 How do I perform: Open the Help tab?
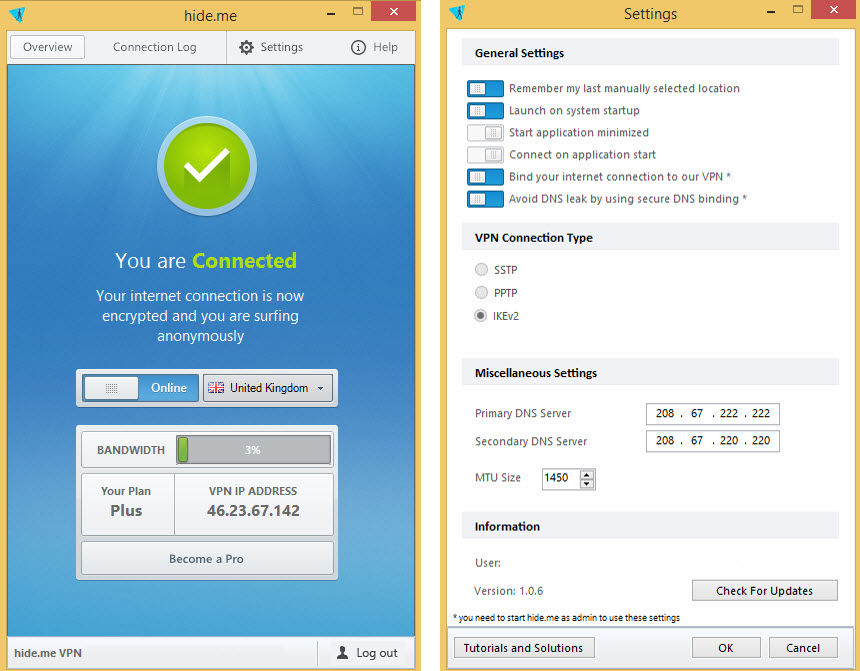375,47
